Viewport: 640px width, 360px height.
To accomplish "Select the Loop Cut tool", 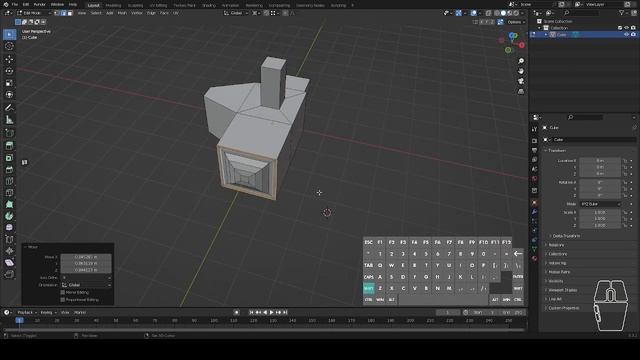I will click(9, 181).
